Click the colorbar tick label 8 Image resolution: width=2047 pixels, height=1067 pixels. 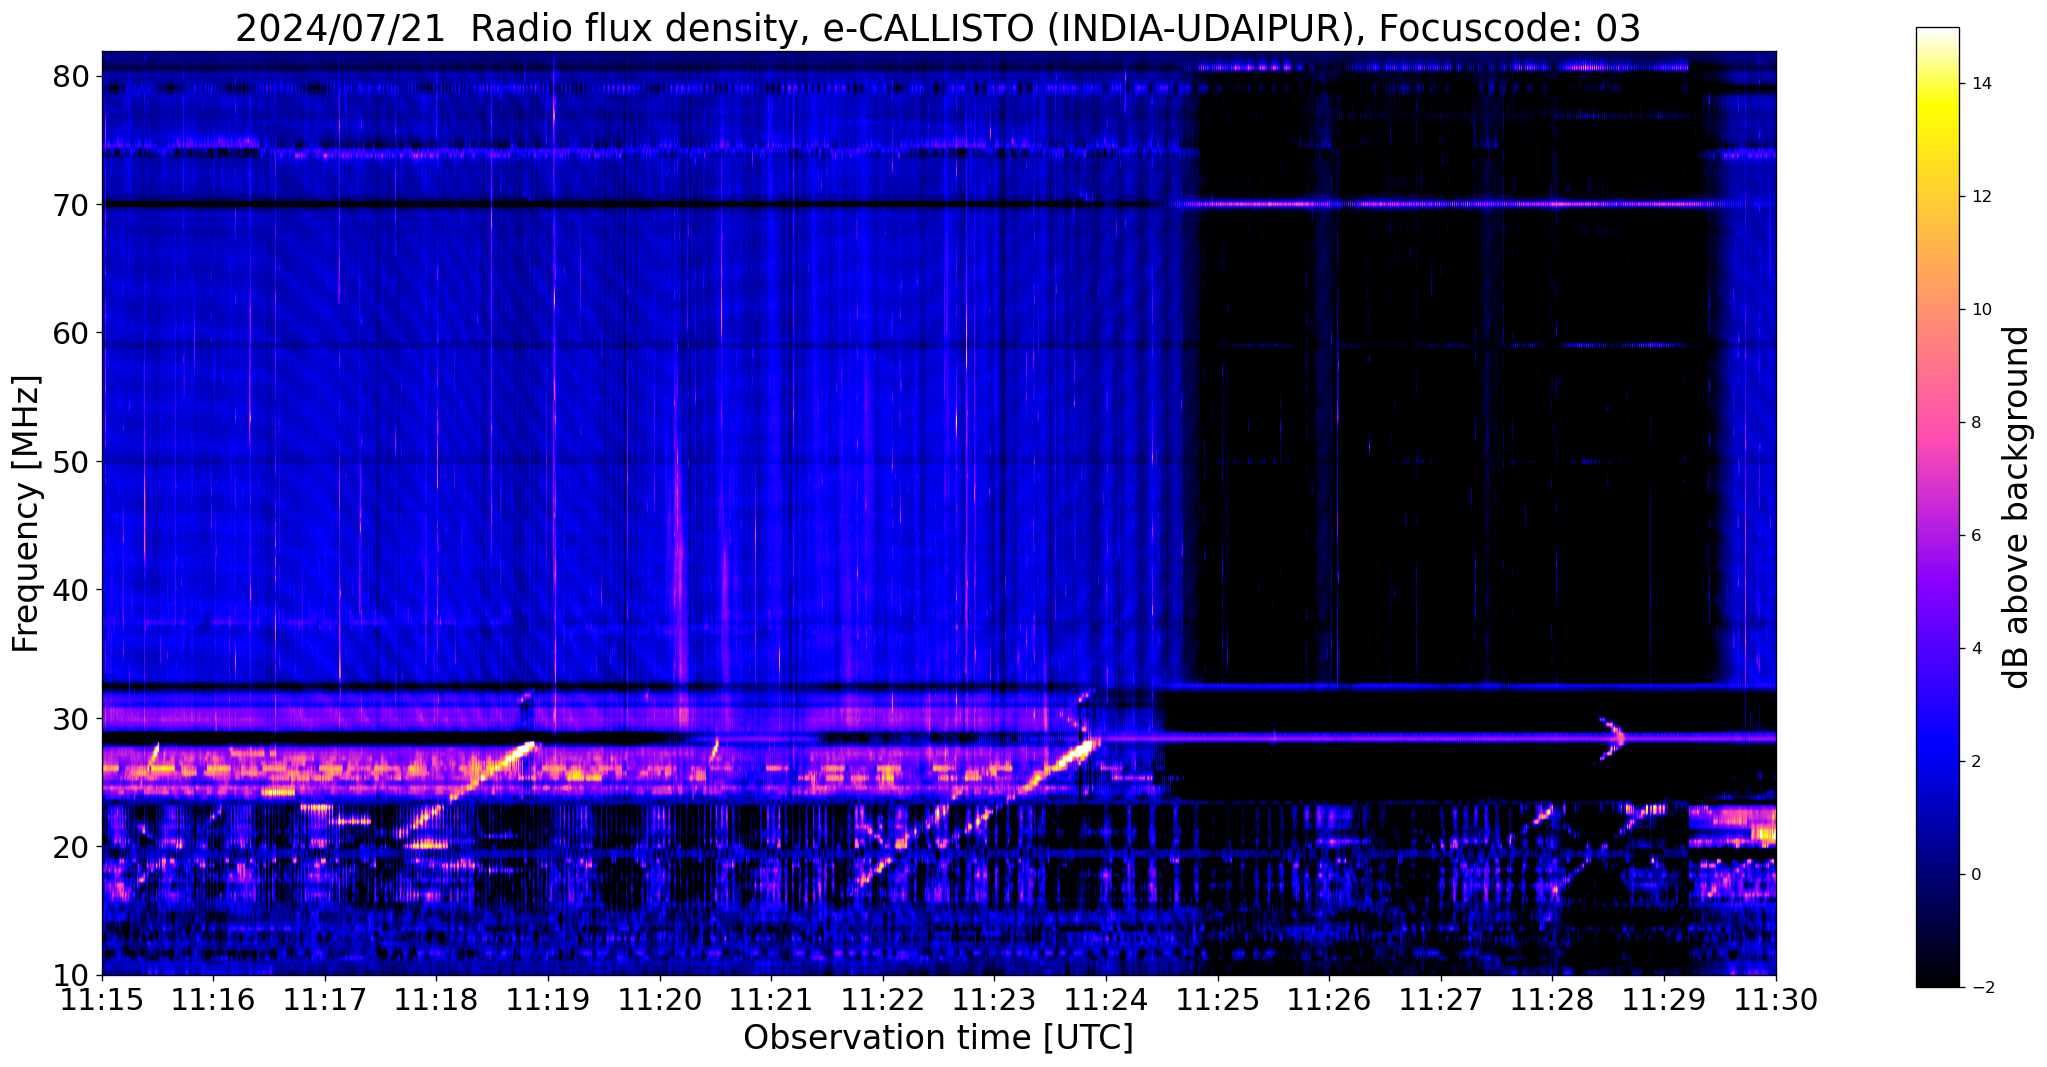coord(1976,423)
